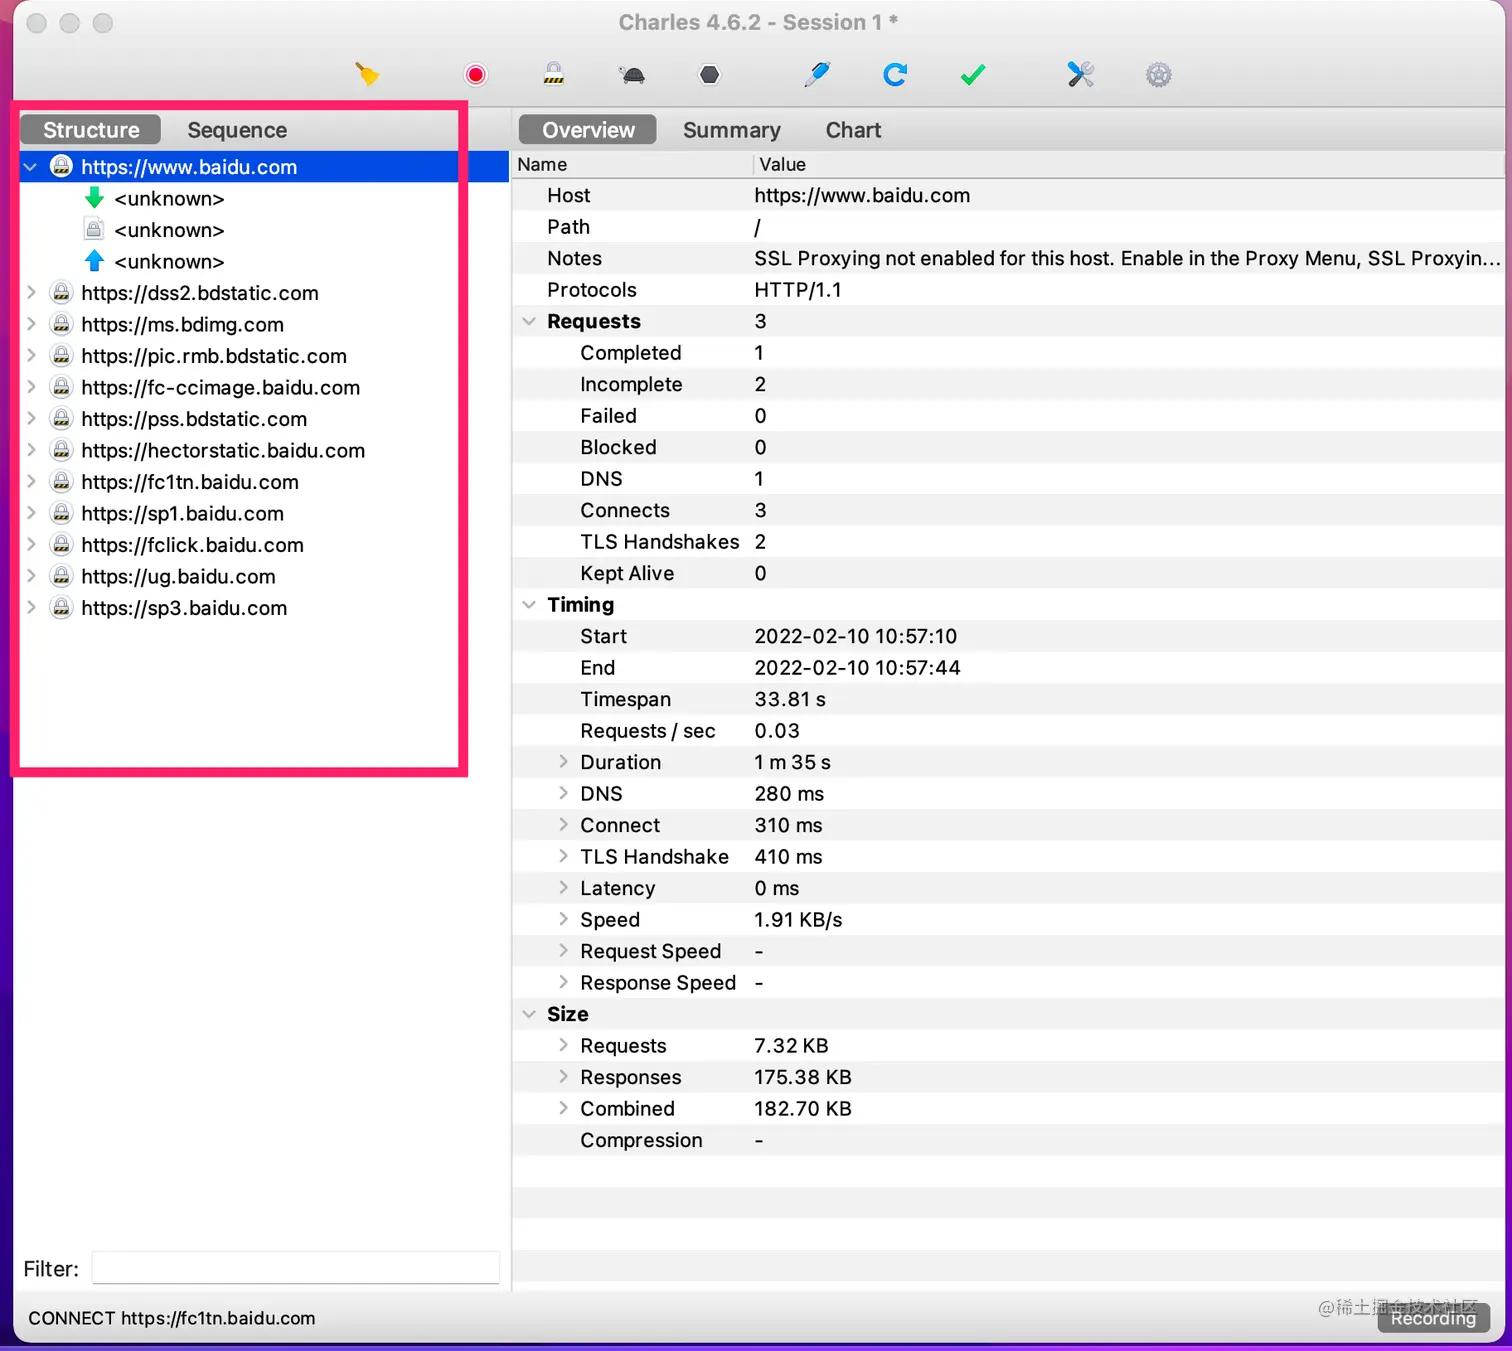1512x1351 pixels.
Task: Clear the session with the broom icon
Action: [367, 74]
